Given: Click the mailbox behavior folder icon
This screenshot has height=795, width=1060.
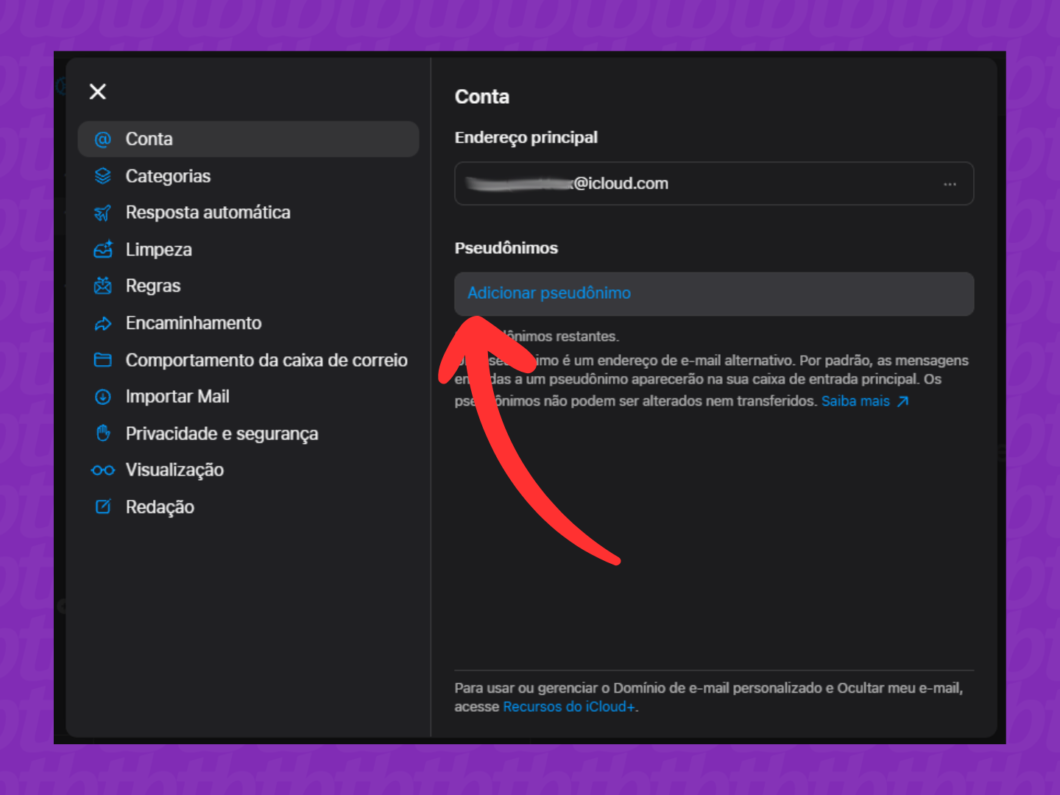Looking at the screenshot, I should (103, 360).
